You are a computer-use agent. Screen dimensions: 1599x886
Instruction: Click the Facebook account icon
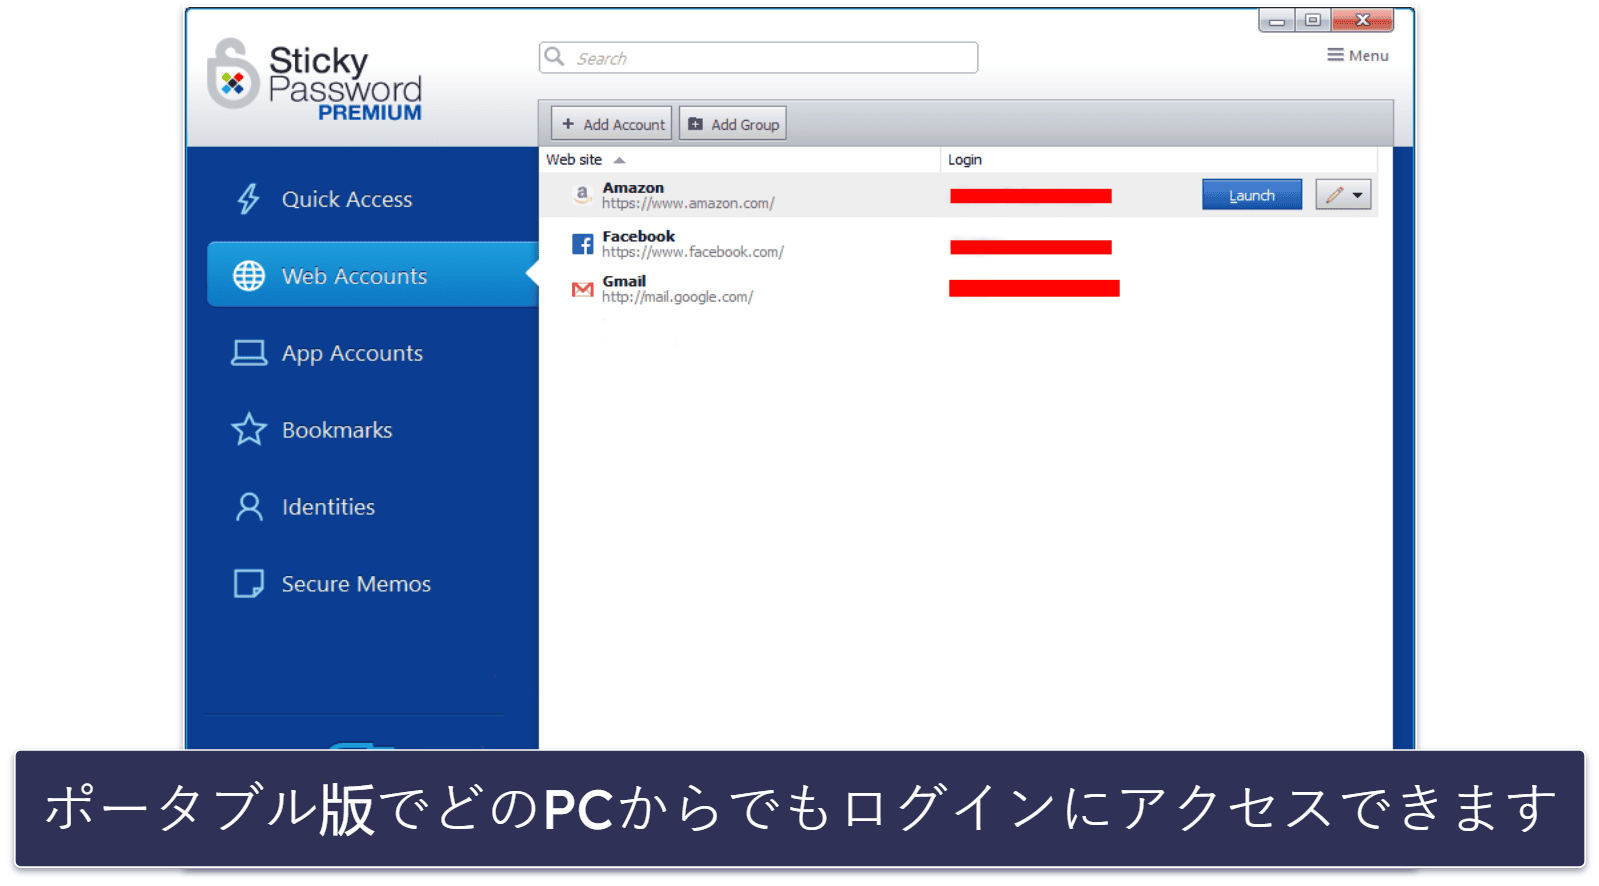click(x=582, y=244)
